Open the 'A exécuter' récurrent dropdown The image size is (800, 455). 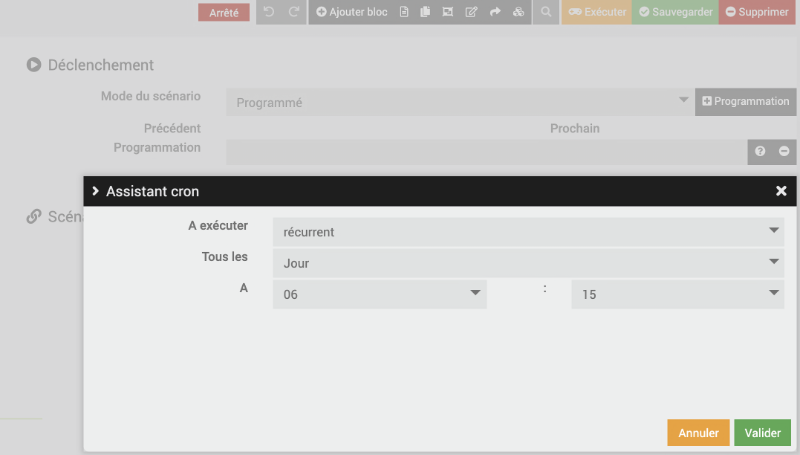(x=528, y=232)
